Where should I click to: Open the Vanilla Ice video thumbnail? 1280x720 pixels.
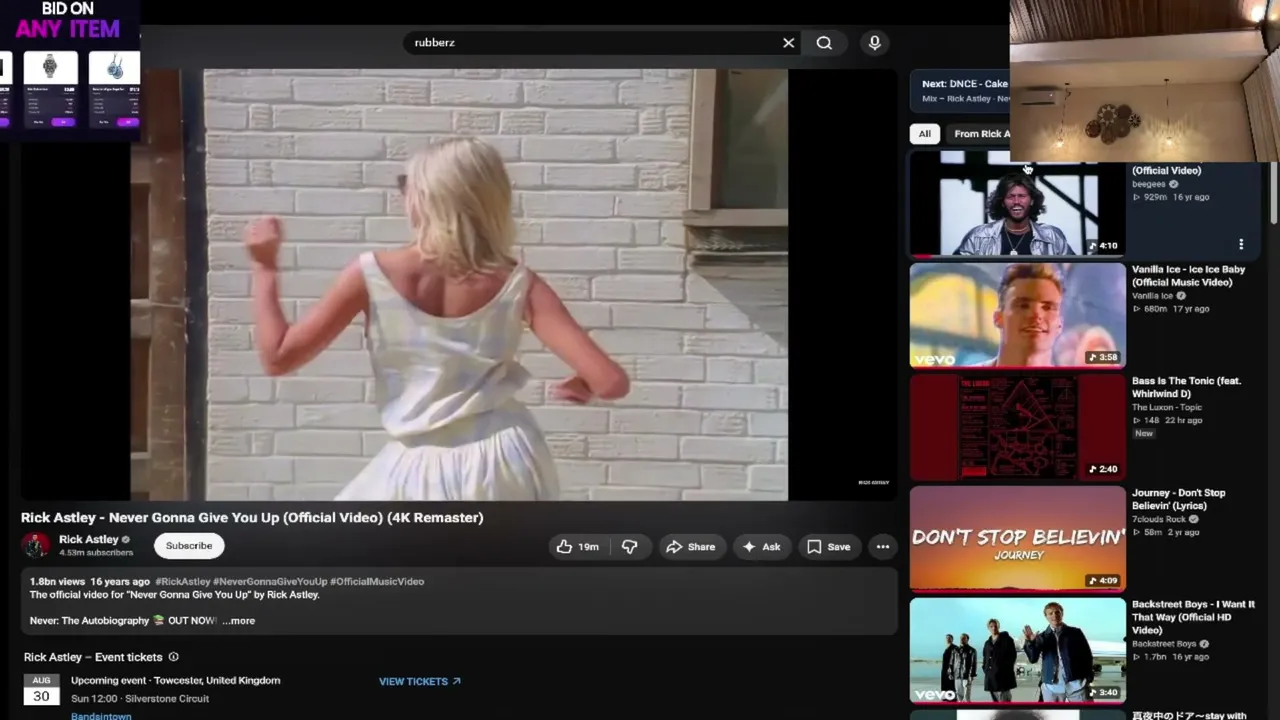pos(1018,315)
